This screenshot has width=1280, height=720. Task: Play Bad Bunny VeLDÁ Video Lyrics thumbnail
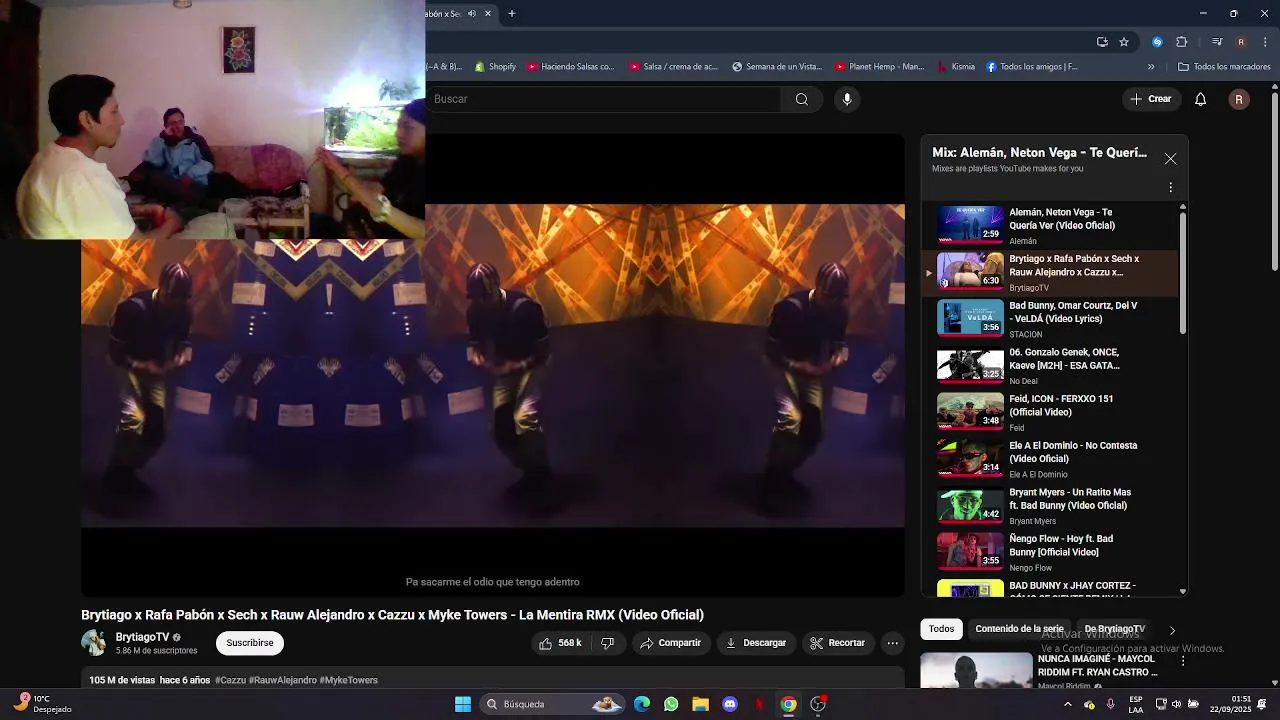click(970, 318)
